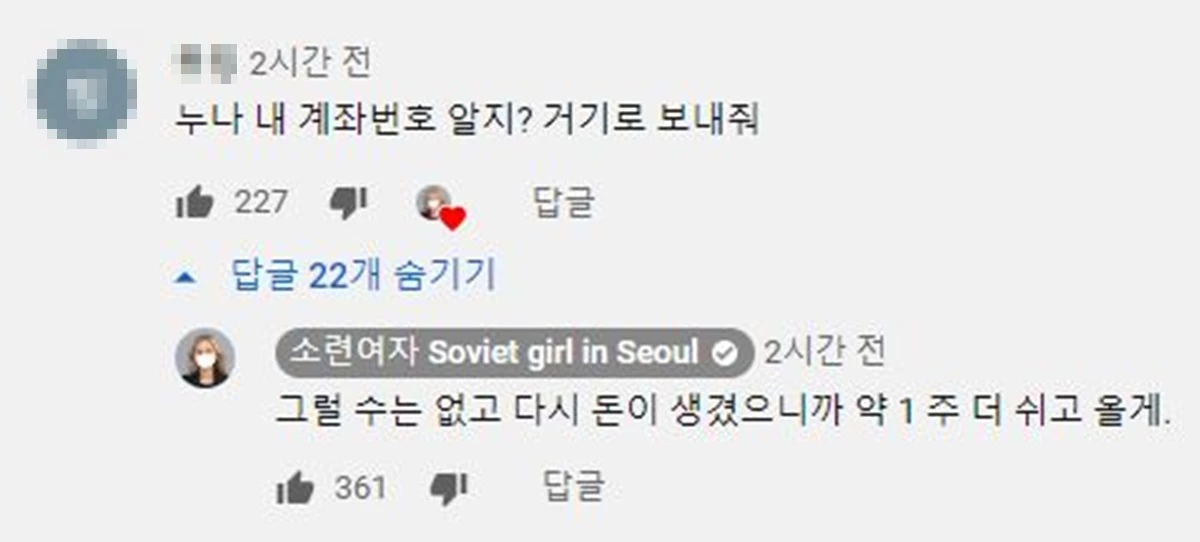1200x542 pixels.
Task: Open the blurred commenter's profile avatar
Action: coord(85,91)
